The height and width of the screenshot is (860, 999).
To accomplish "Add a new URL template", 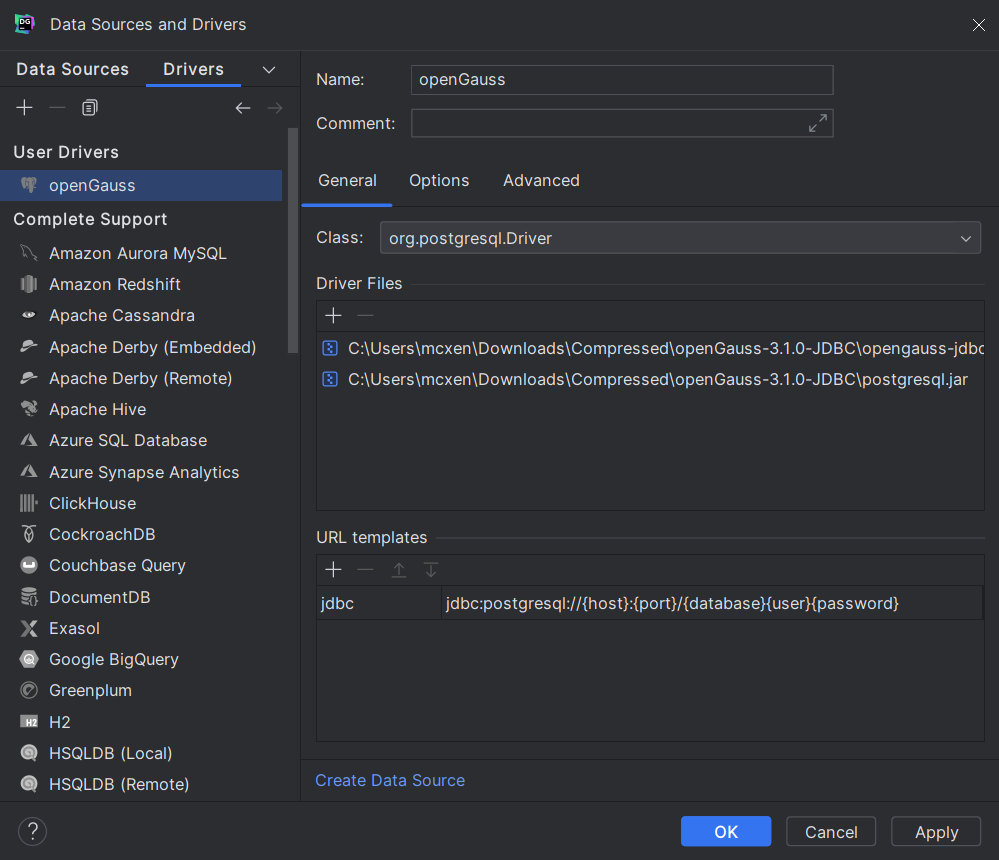I will pyautogui.click(x=334, y=570).
